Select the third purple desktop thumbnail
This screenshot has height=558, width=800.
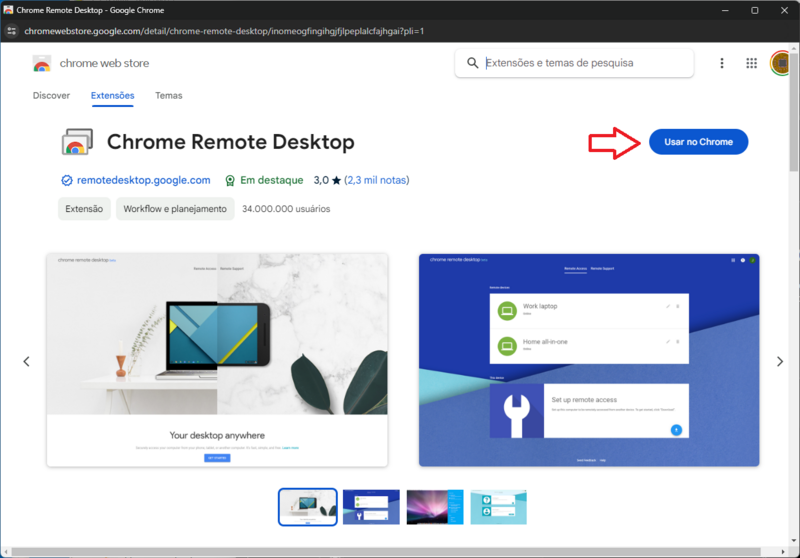pyautogui.click(x=435, y=507)
